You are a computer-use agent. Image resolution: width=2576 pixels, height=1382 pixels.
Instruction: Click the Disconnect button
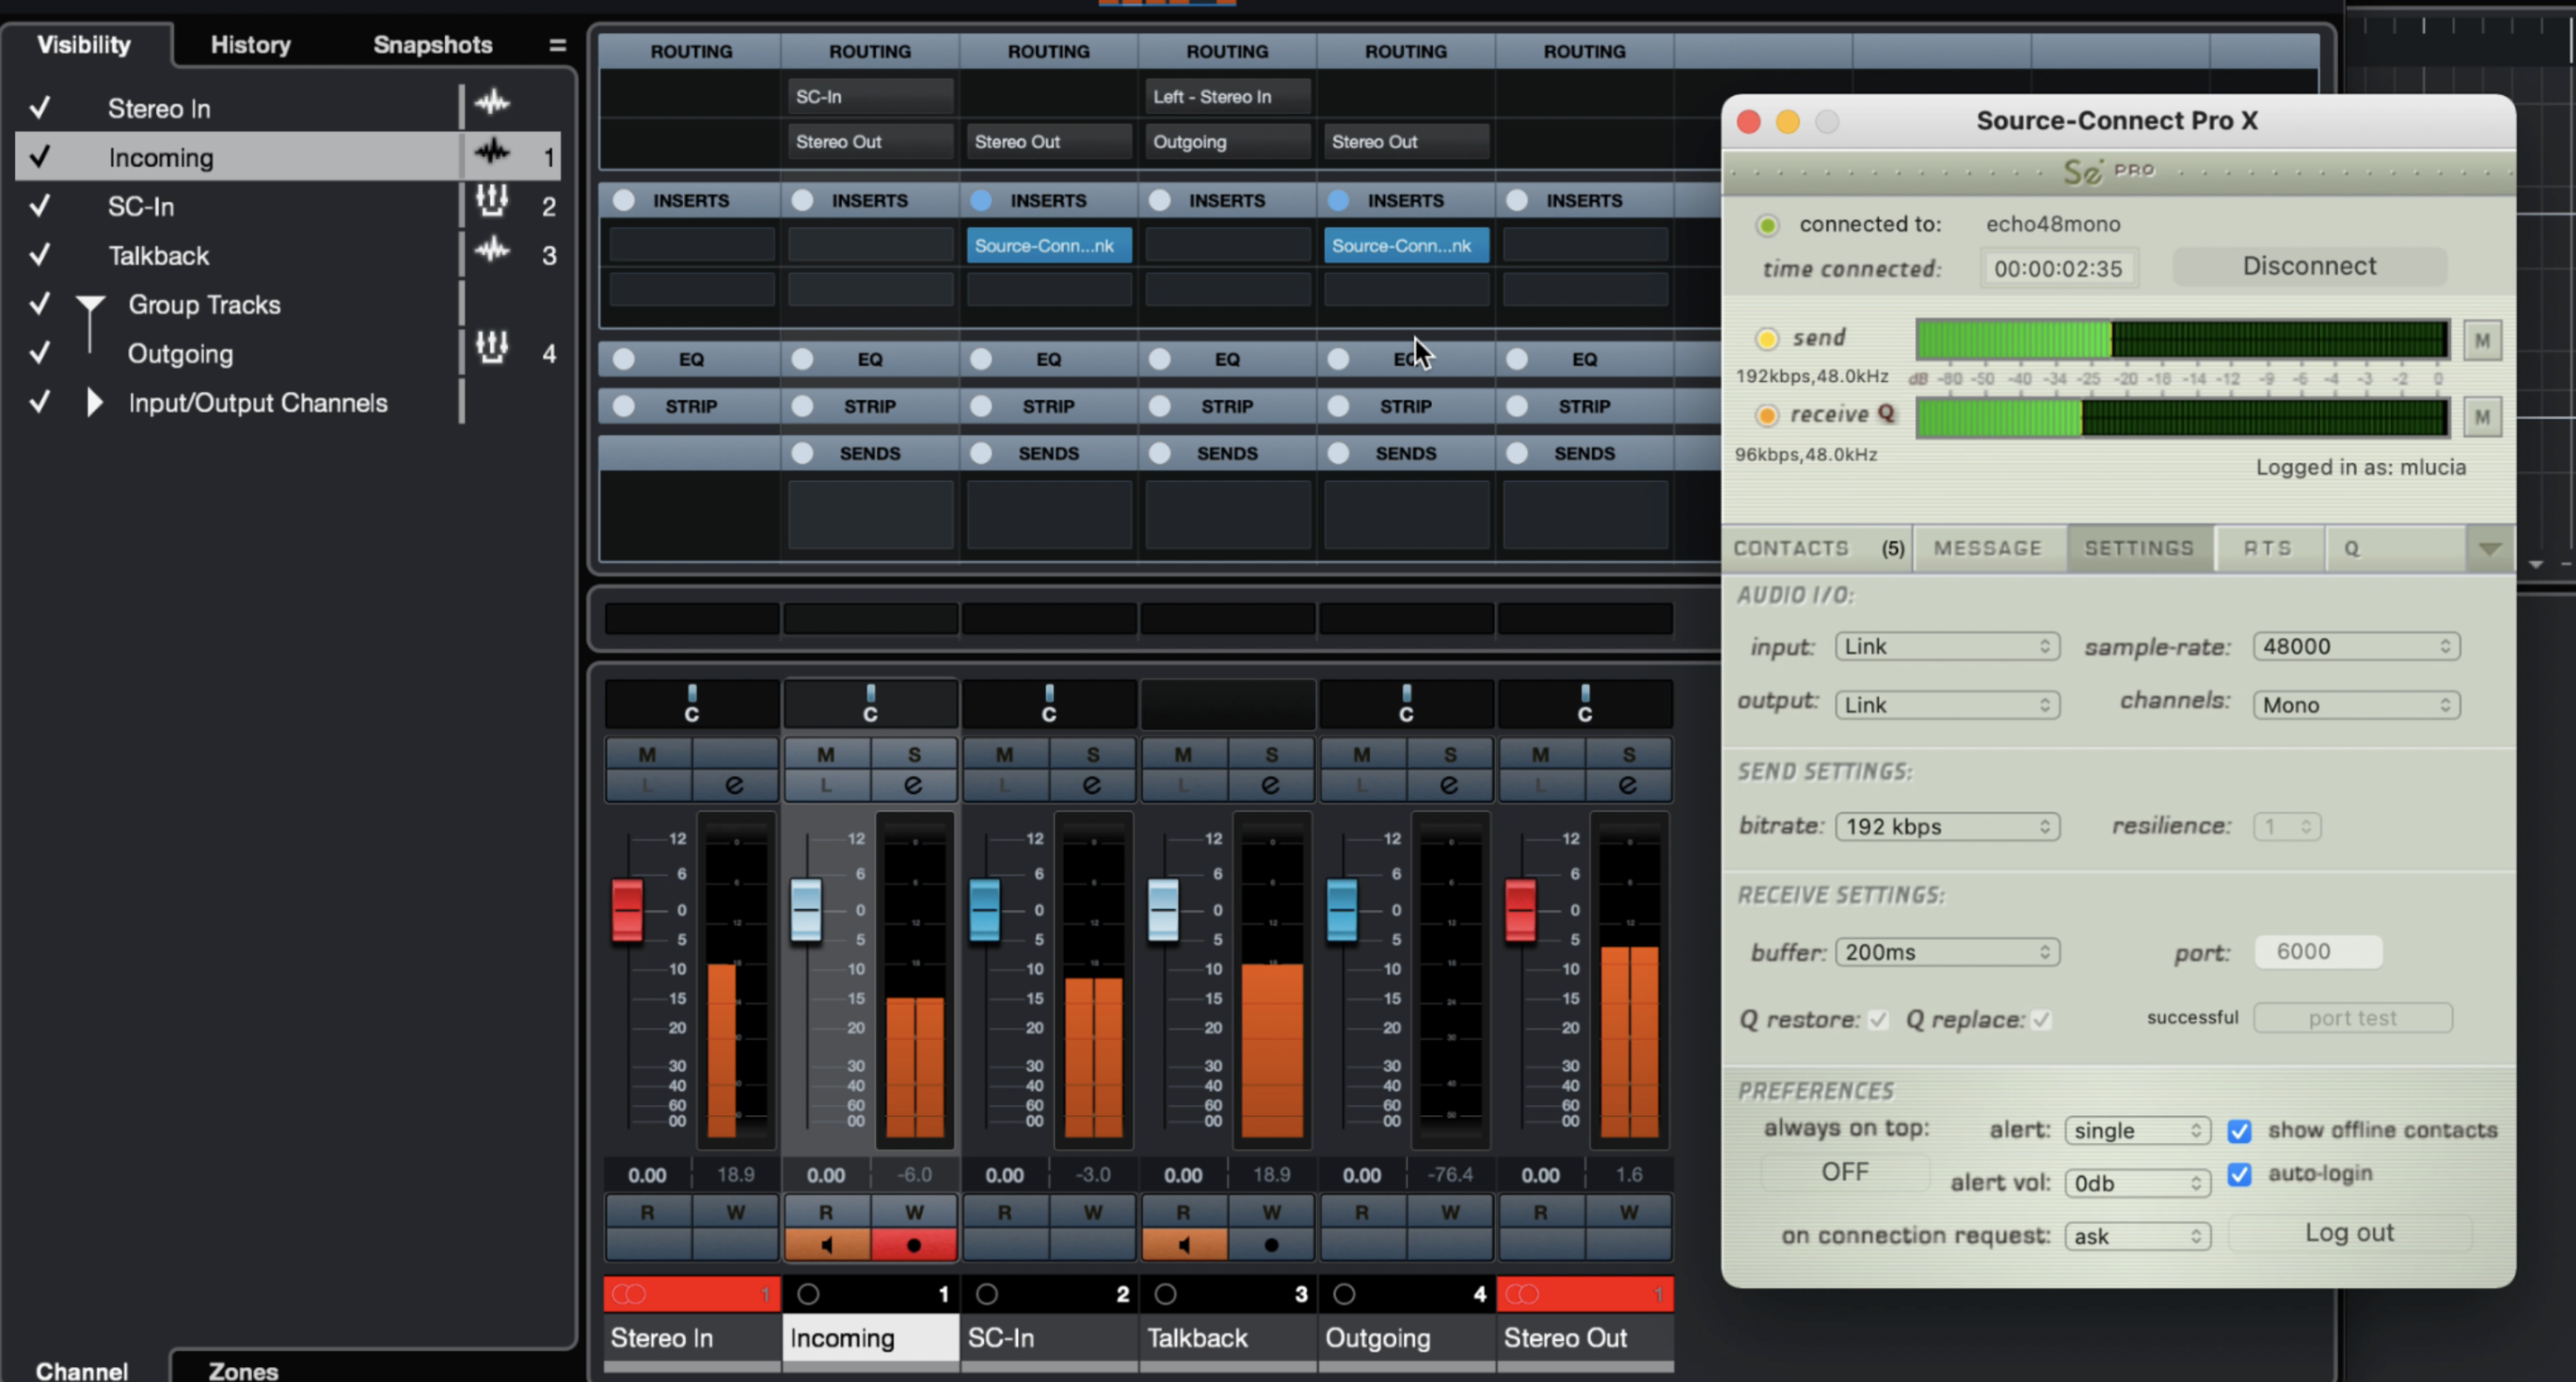click(2308, 266)
